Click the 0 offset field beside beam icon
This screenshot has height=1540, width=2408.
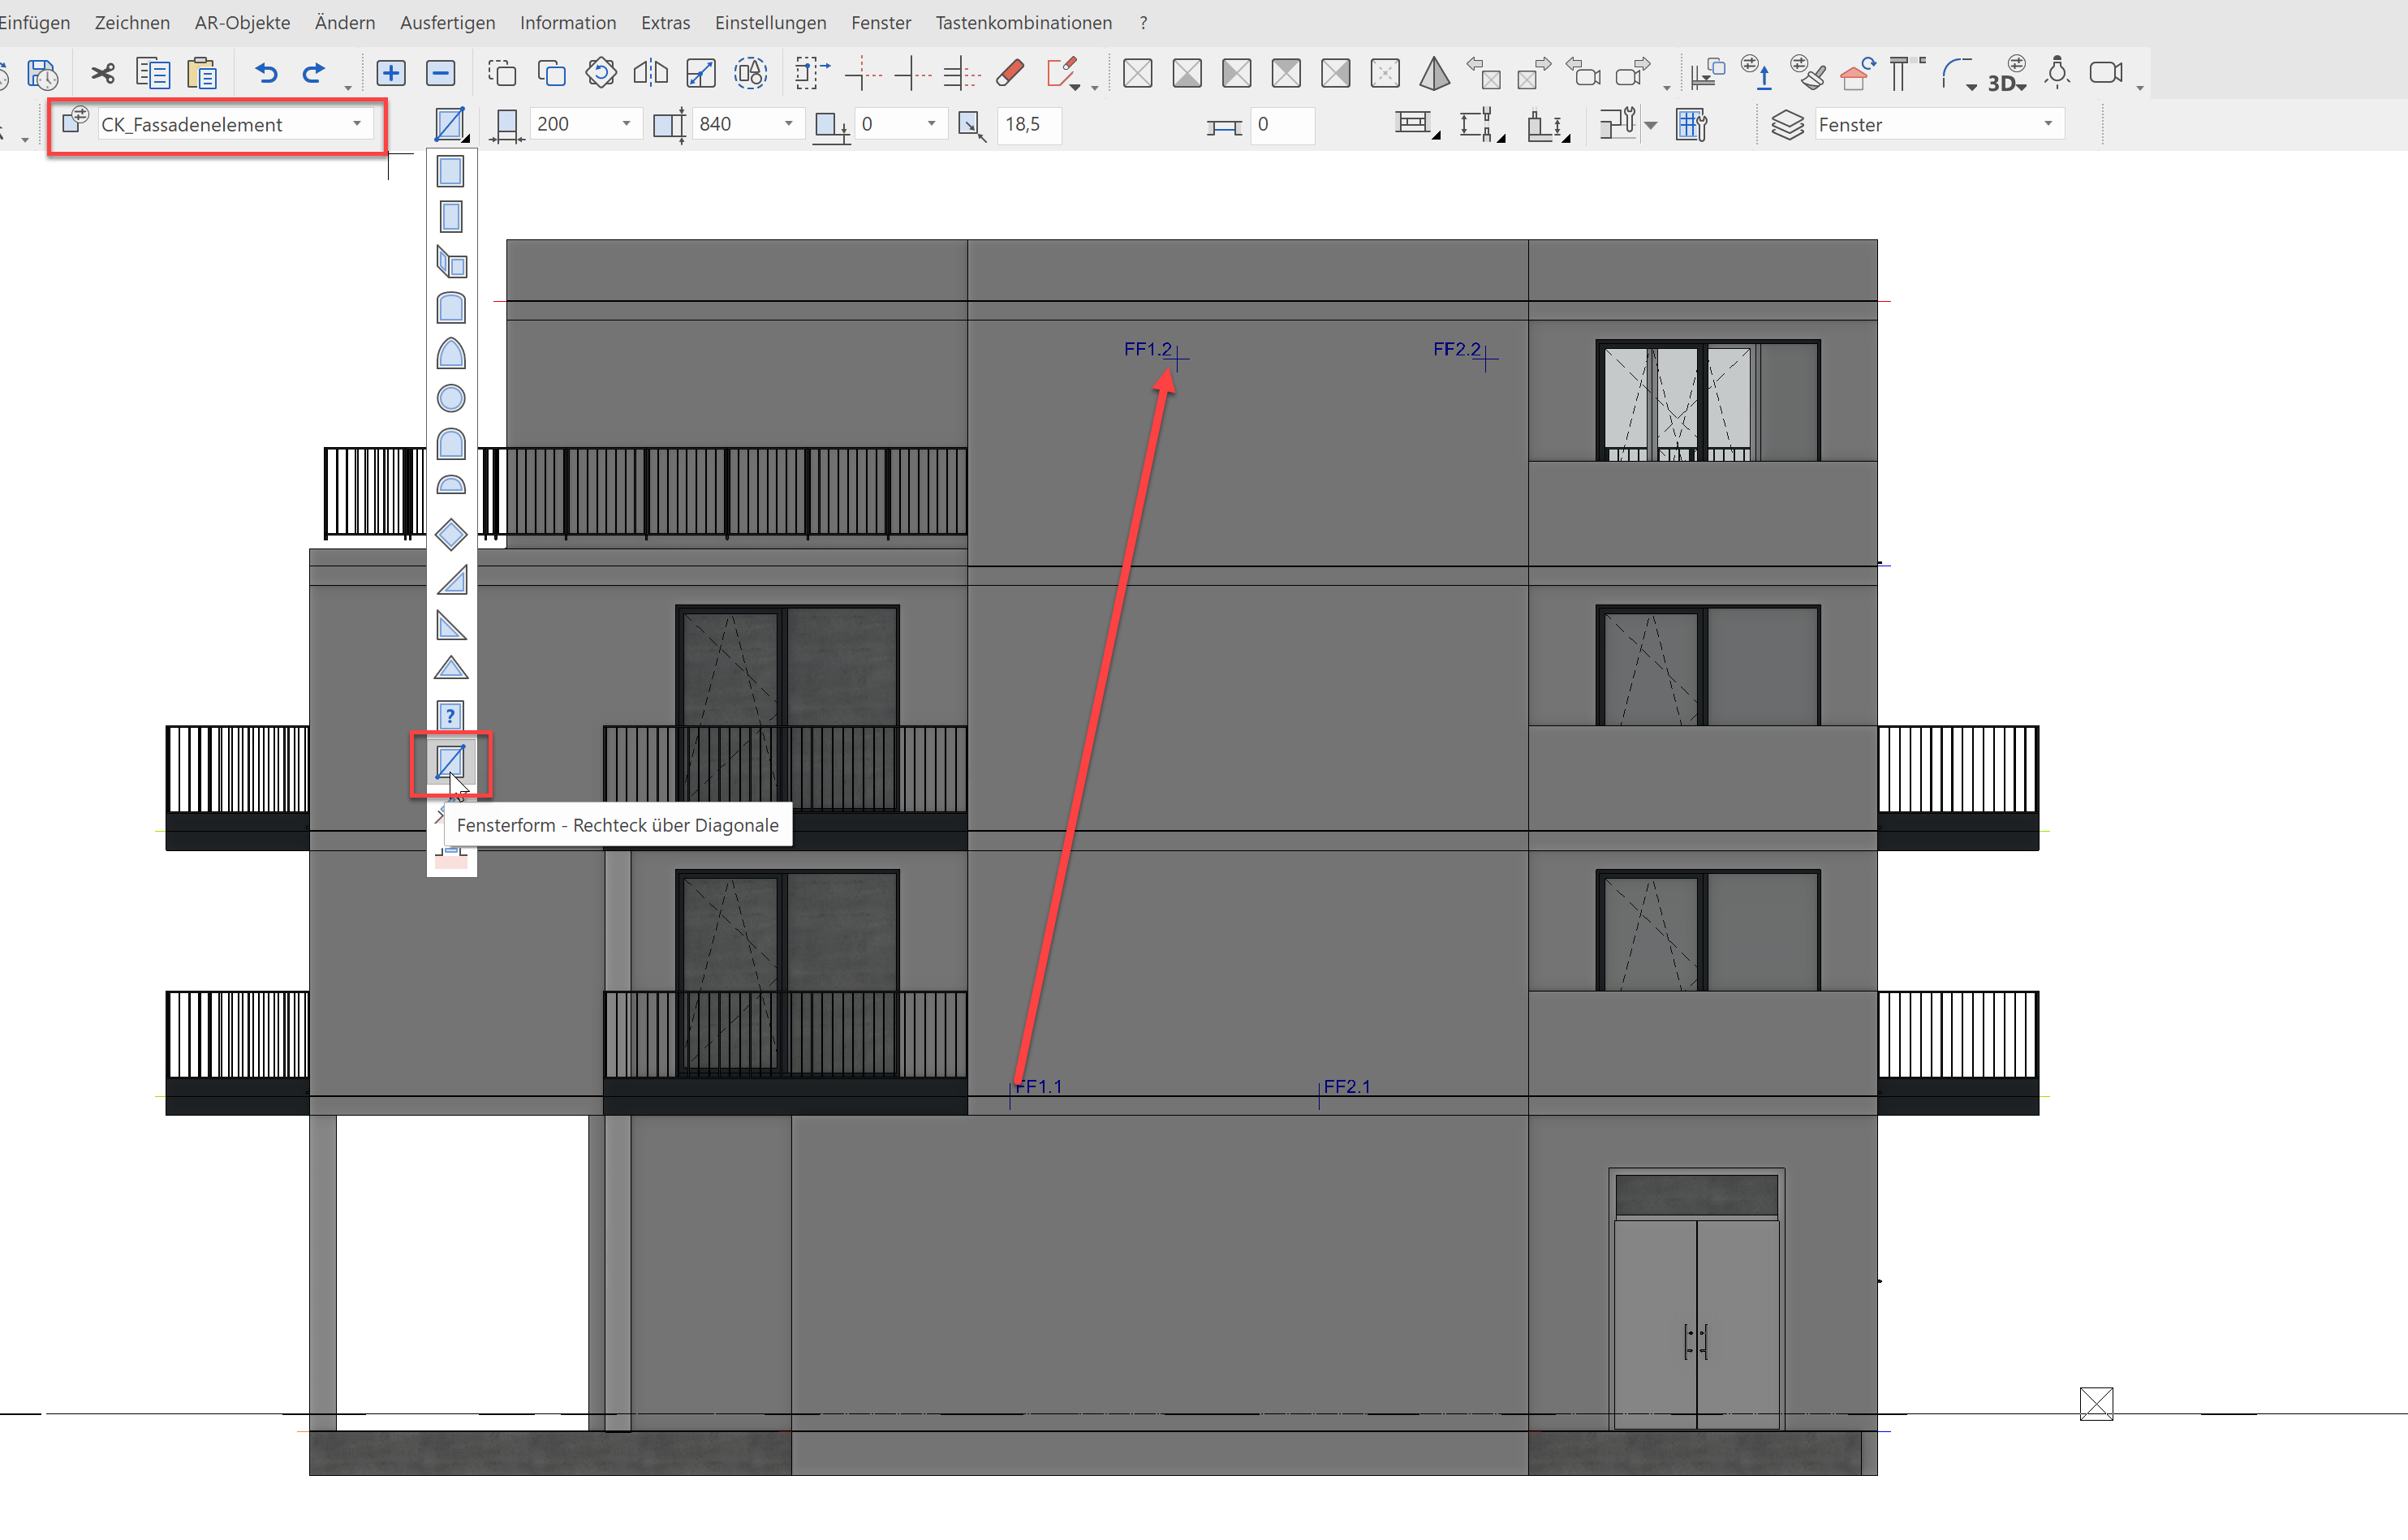pos(1283,124)
